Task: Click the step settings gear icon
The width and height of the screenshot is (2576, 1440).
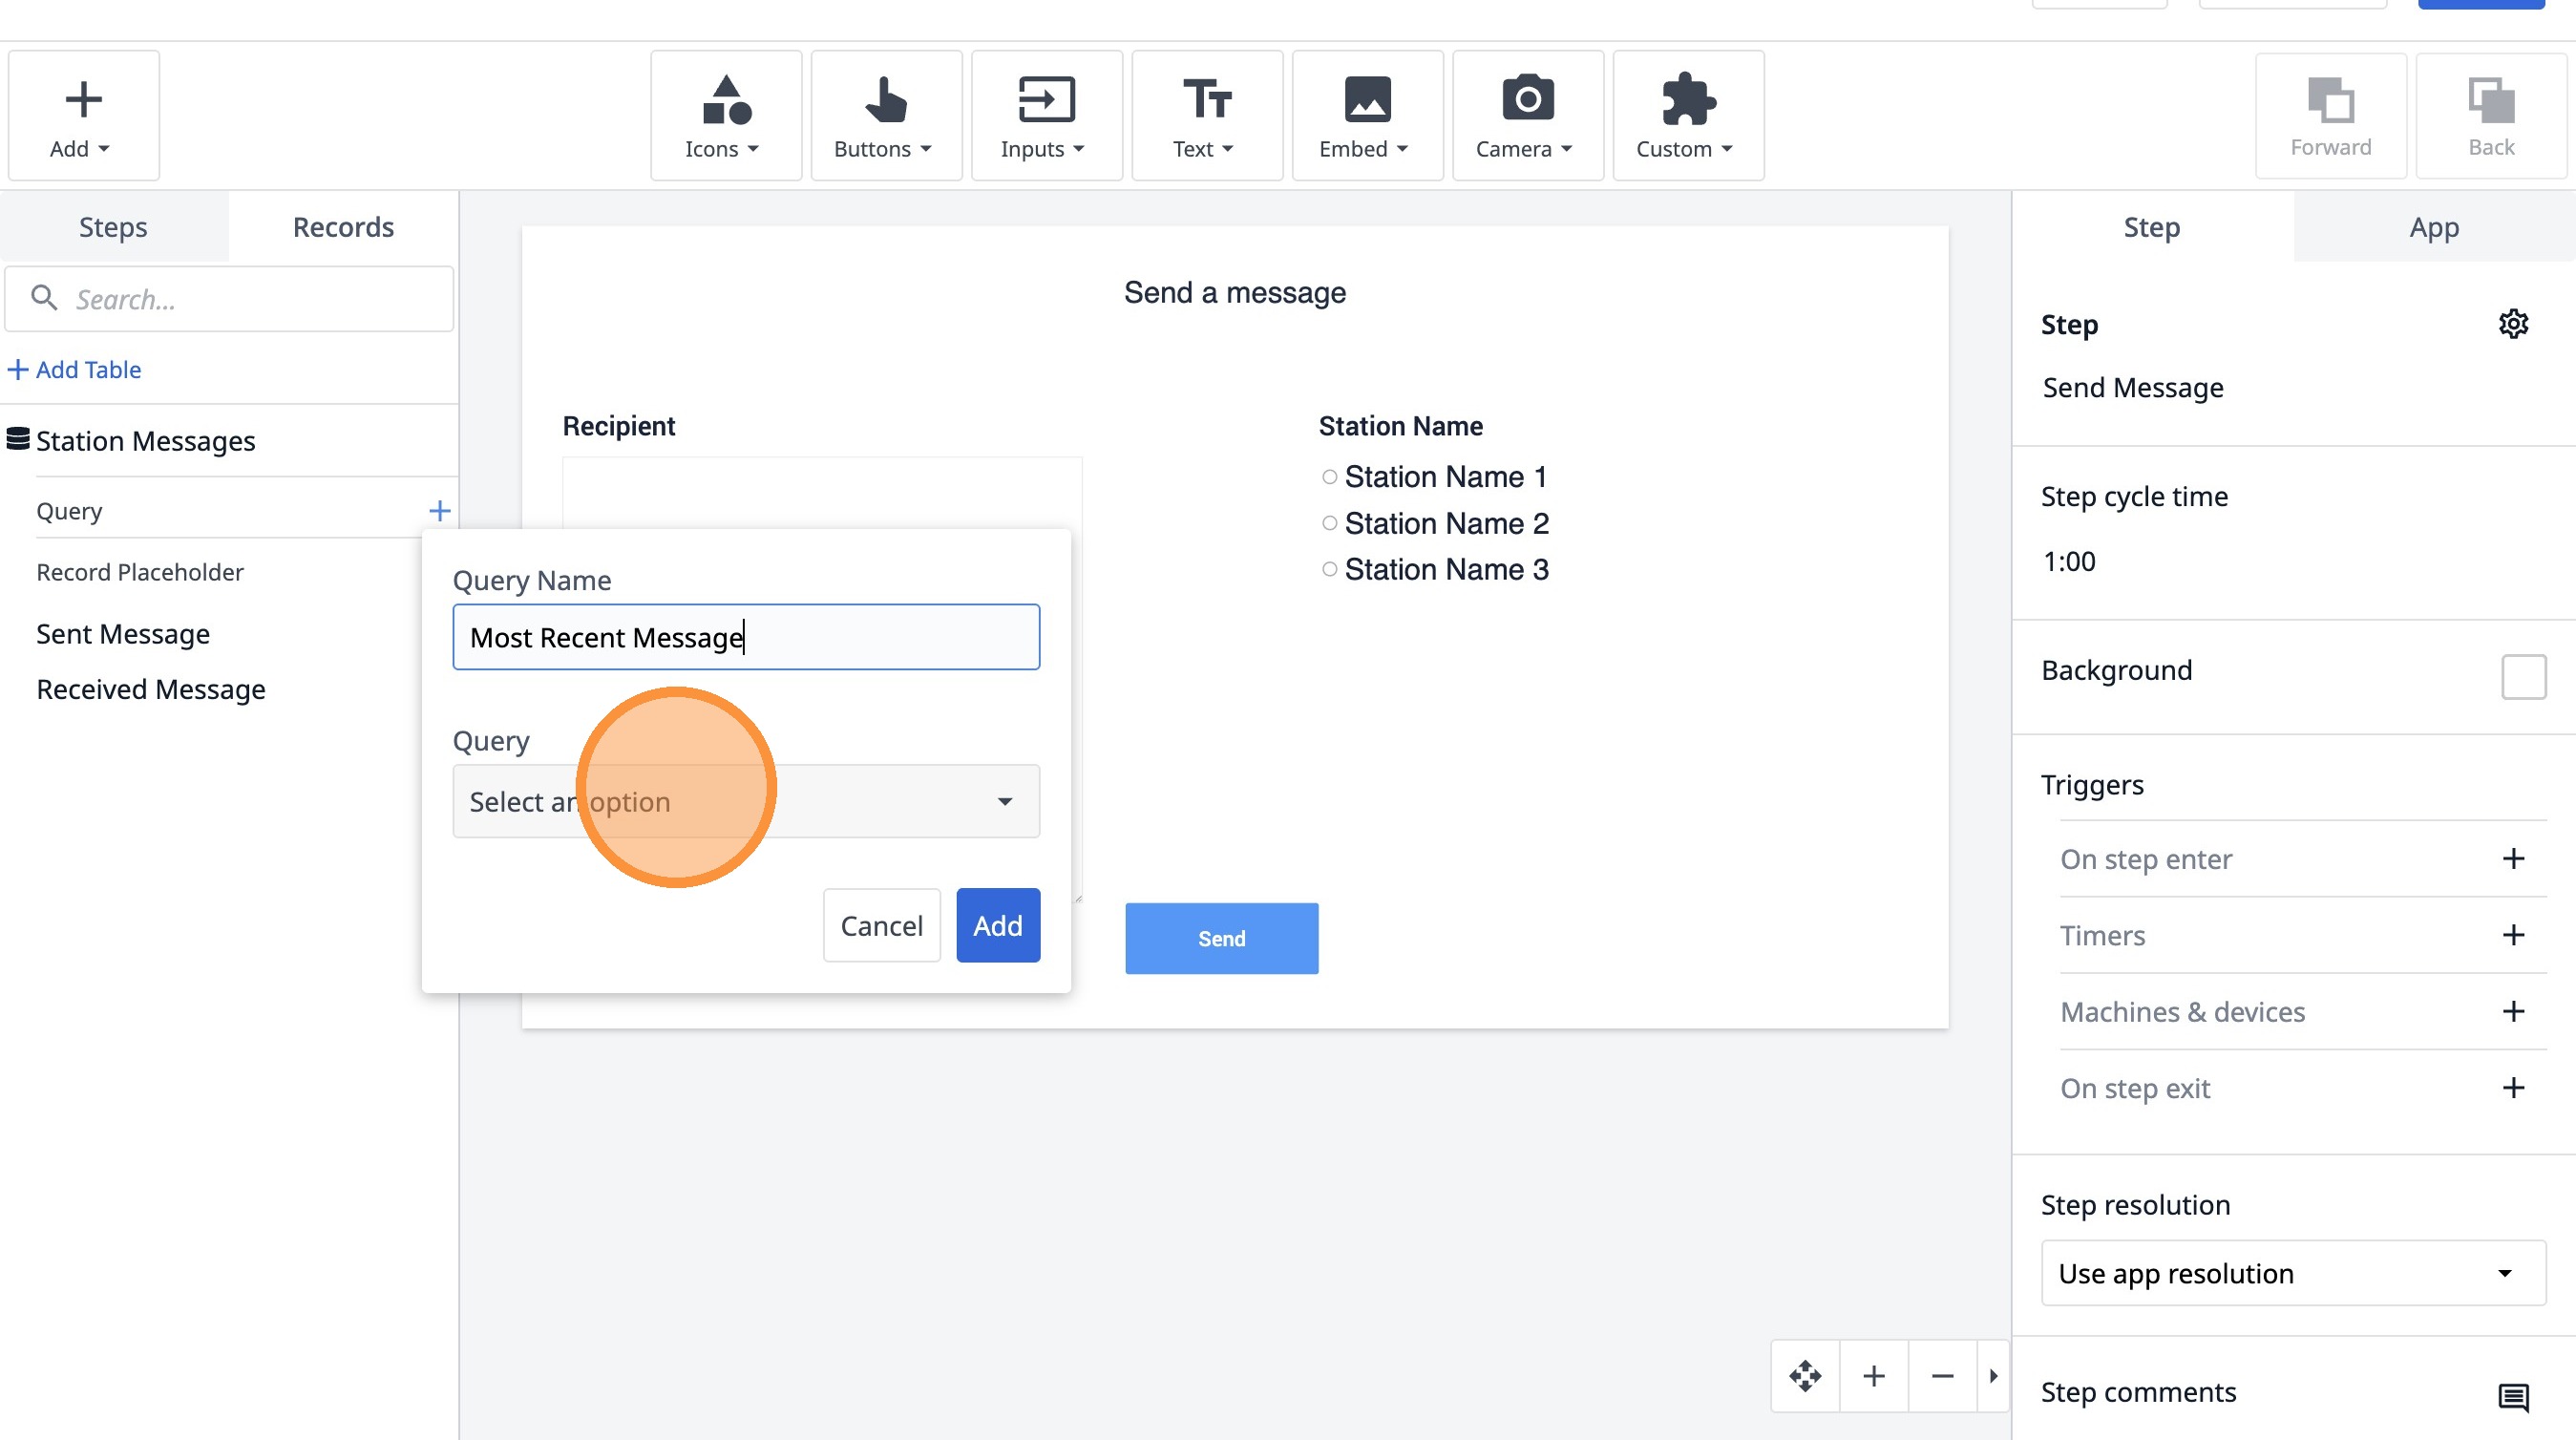Action: [x=2512, y=324]
